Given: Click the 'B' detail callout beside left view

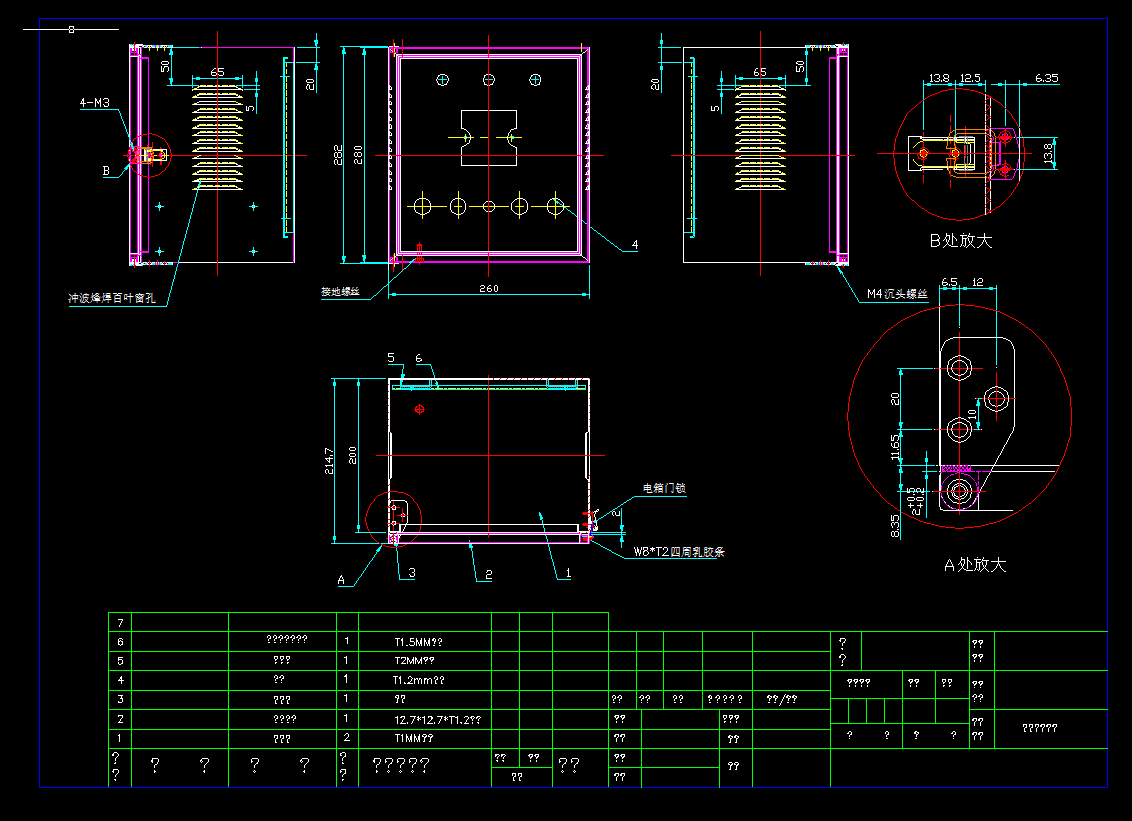Looking at the screenshot, I should tap(106, 171).
